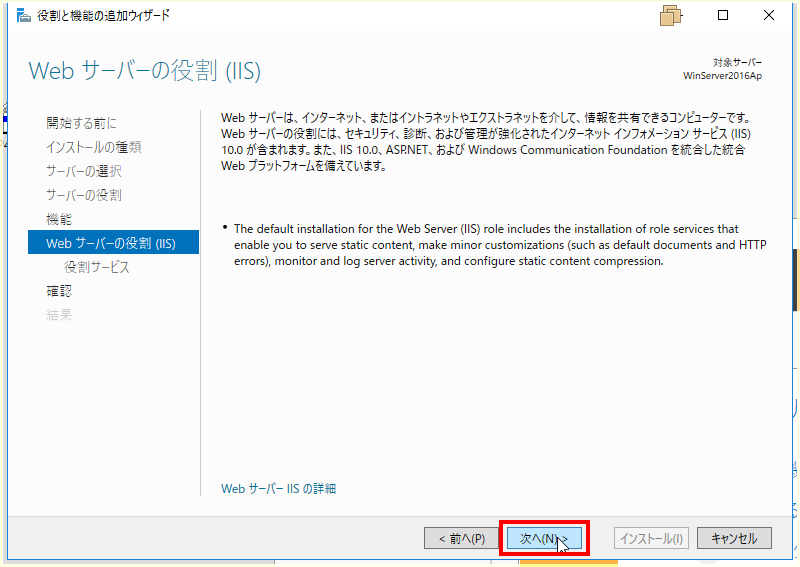Go back with the 前へ(P) button
This screenshot has width=800, height=567.
coord(461,538)
